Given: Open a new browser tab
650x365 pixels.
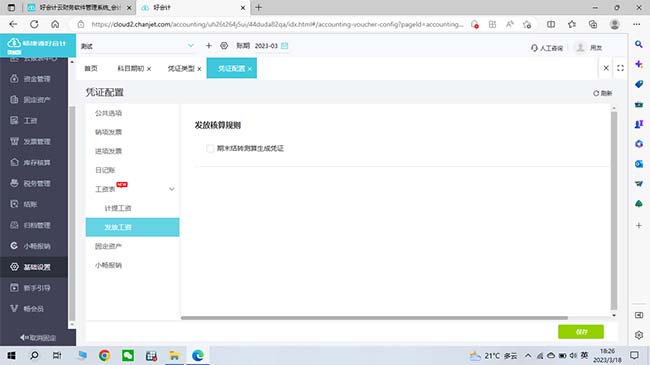Looking at the screenshot, I should [x=258, y=7].
